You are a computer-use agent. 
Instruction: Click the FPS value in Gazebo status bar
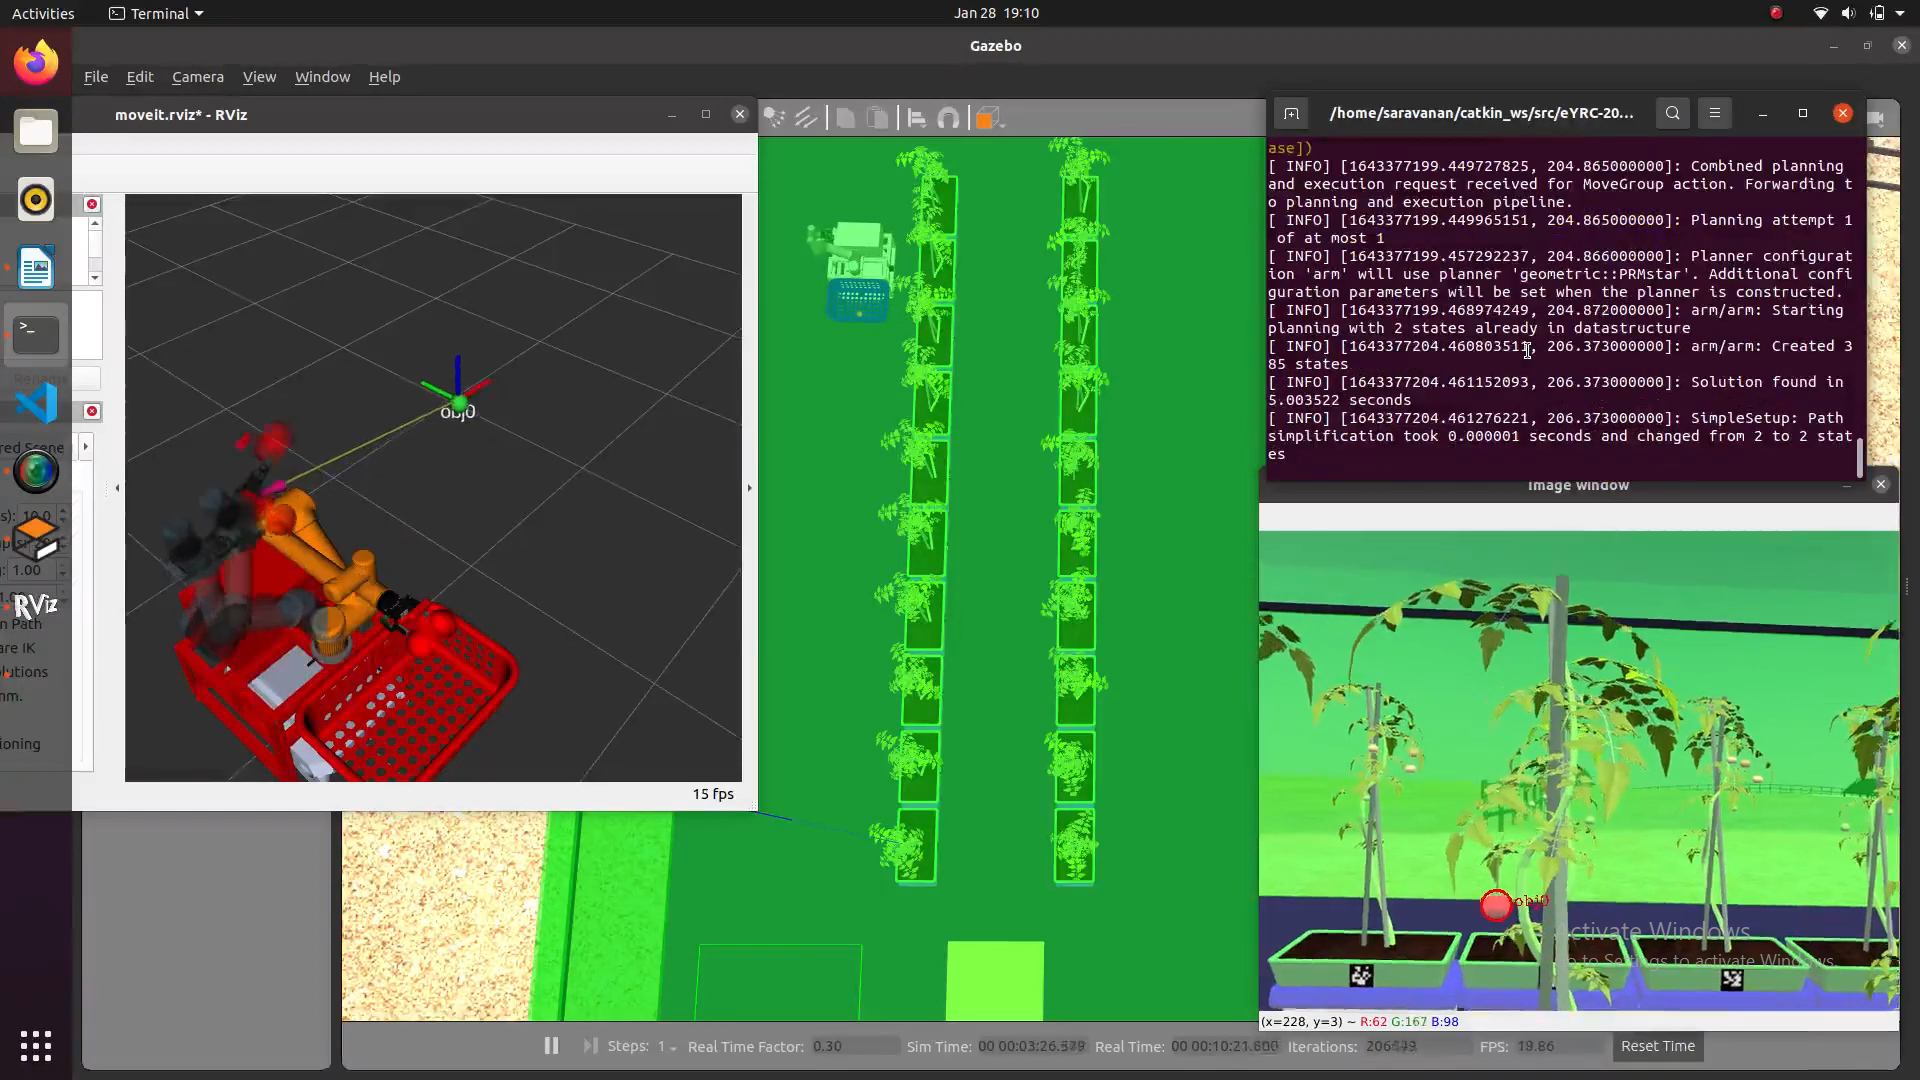(1557, 1047)
